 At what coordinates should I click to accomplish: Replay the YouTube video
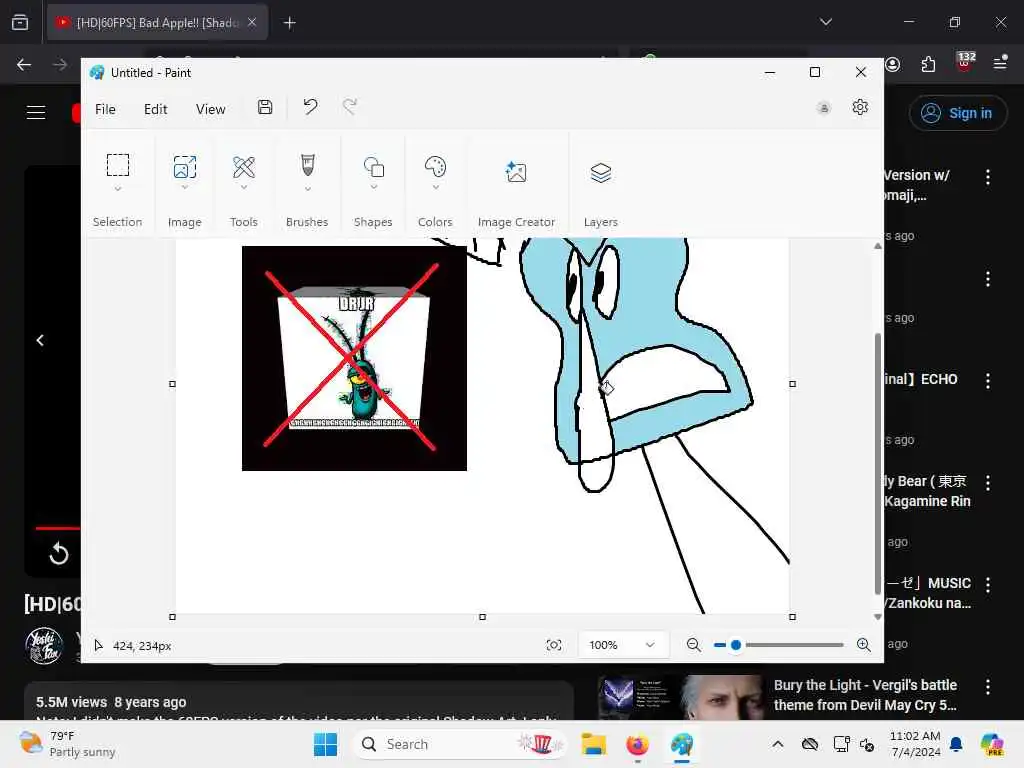[x=59, y=554]
